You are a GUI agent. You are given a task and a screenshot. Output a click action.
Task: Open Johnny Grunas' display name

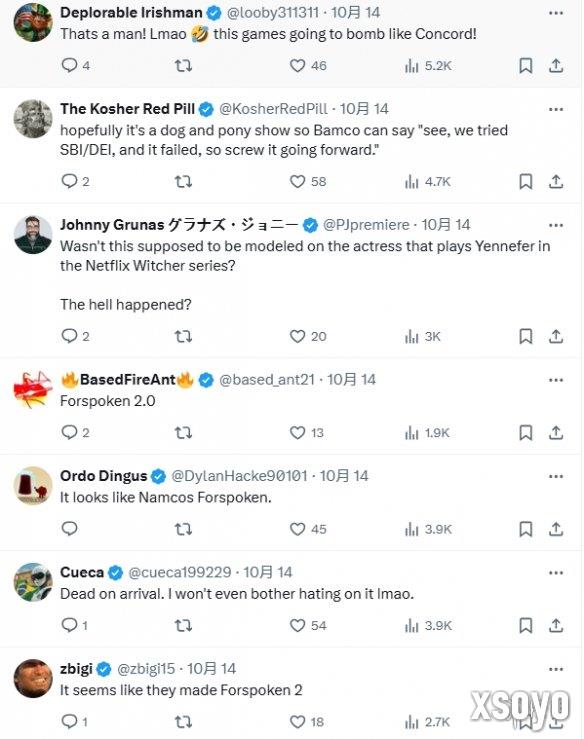[179, 225]
